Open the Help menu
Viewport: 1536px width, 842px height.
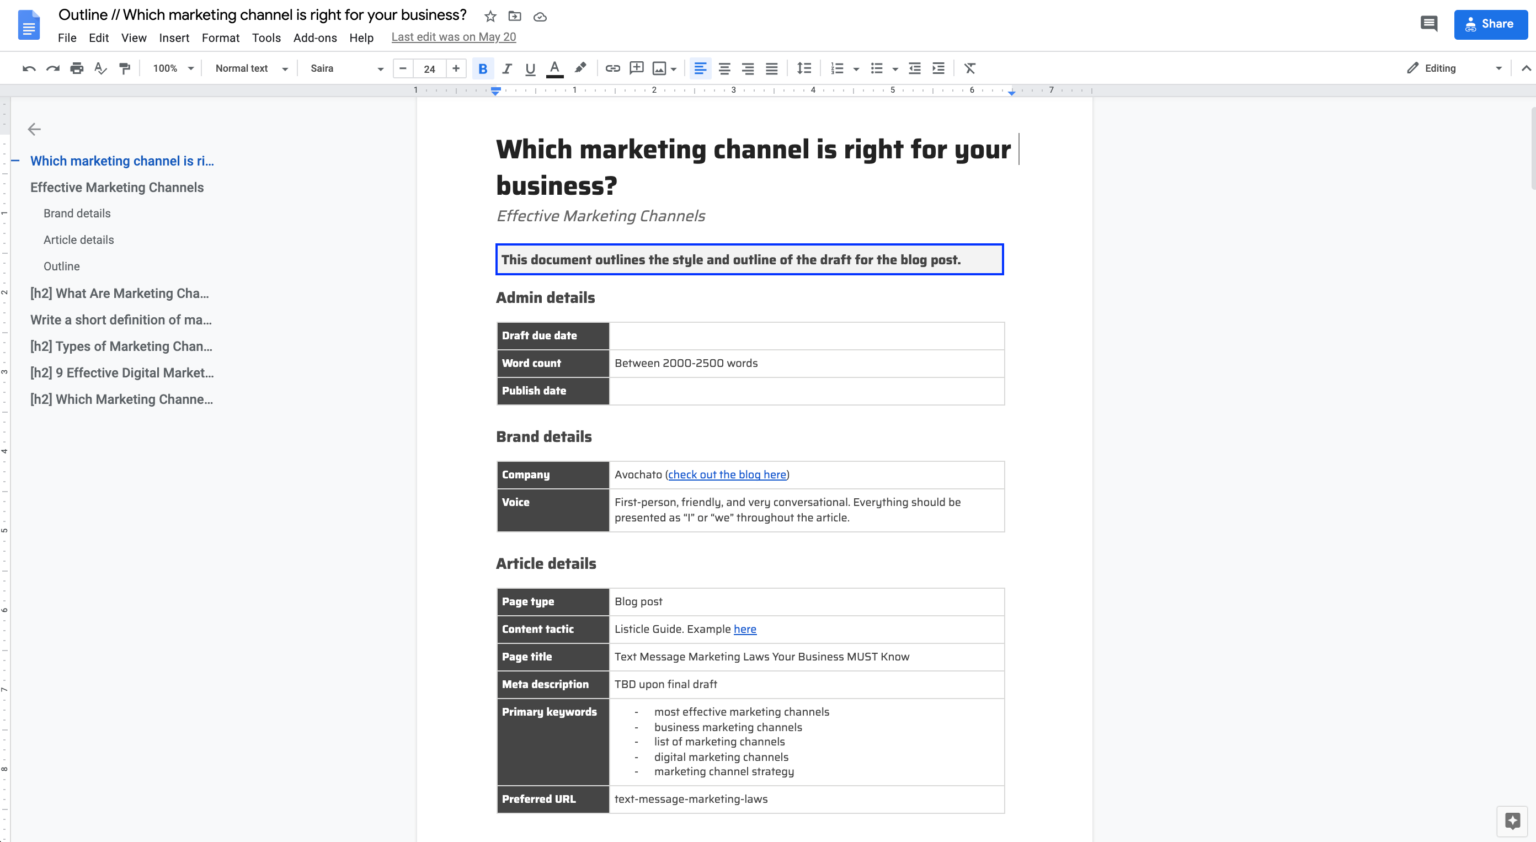361,38
